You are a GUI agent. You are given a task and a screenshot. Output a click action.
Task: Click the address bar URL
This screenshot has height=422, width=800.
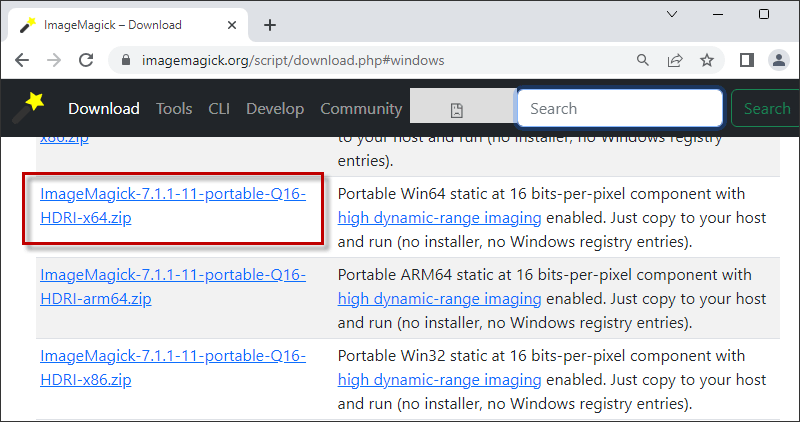(x=293, y=60)
